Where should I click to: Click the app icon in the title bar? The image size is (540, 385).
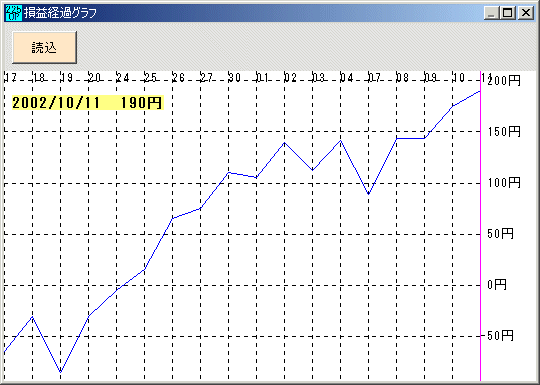(x=14, y=13)
